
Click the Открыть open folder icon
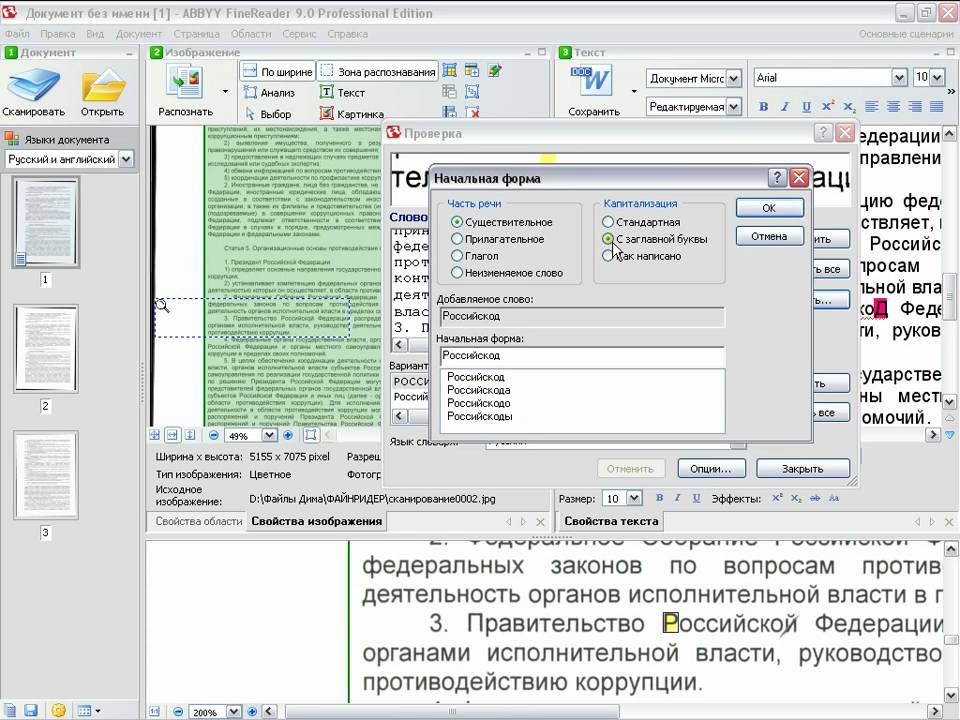pyautogui.click(x=102, y=87)
